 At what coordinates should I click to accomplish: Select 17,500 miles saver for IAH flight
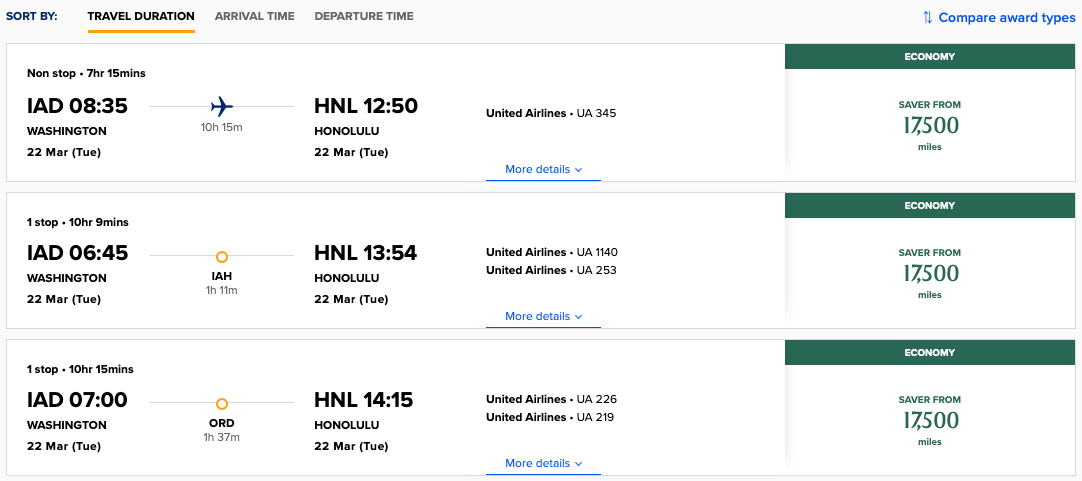(929, 273)
